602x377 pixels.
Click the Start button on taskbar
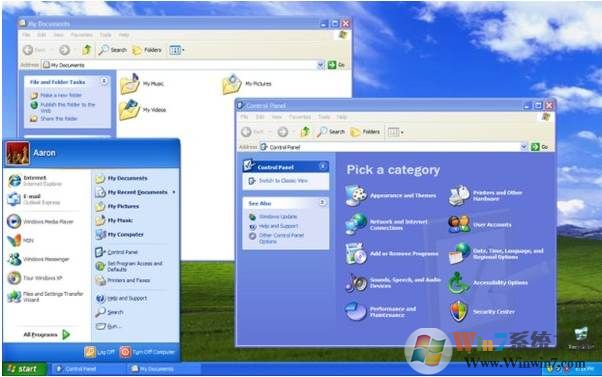pos(24,369)
